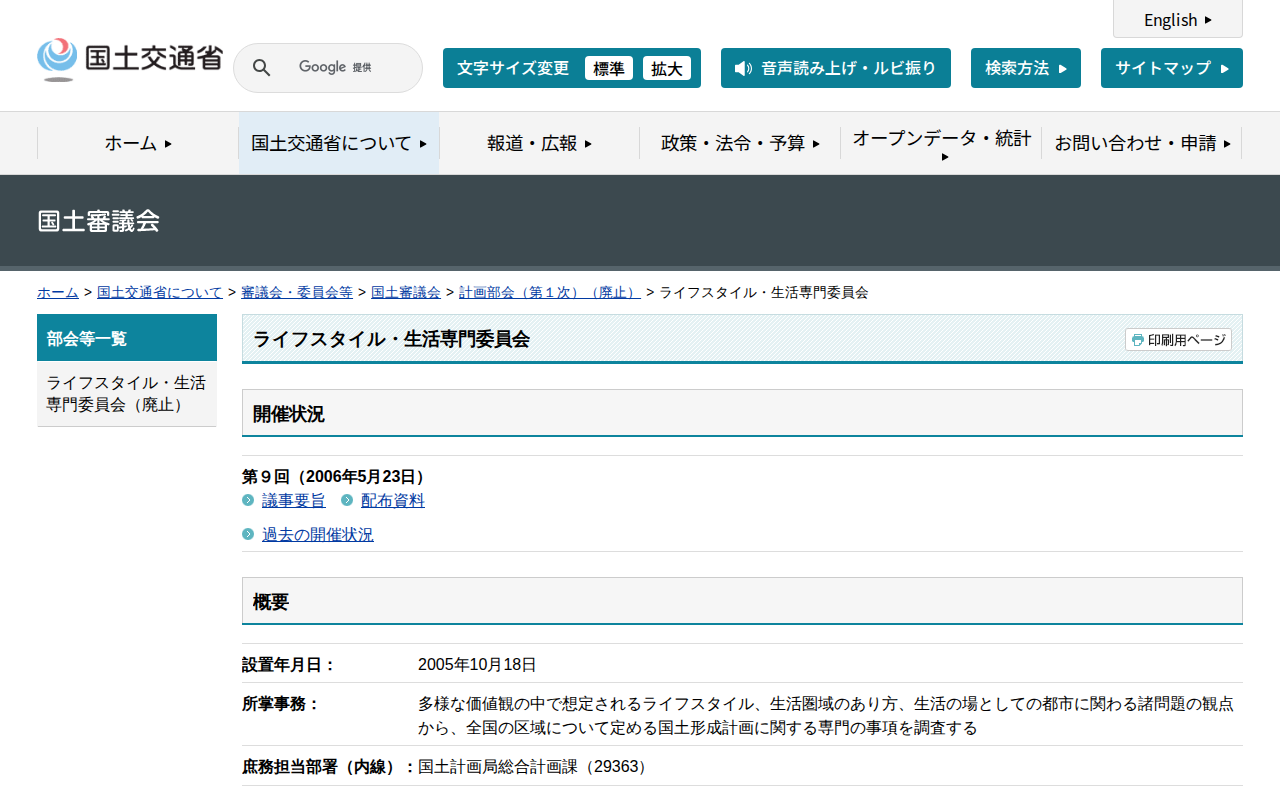Click the bullet icon beside 配布資料
This screenshot has height=800, width=1280.
347,500
